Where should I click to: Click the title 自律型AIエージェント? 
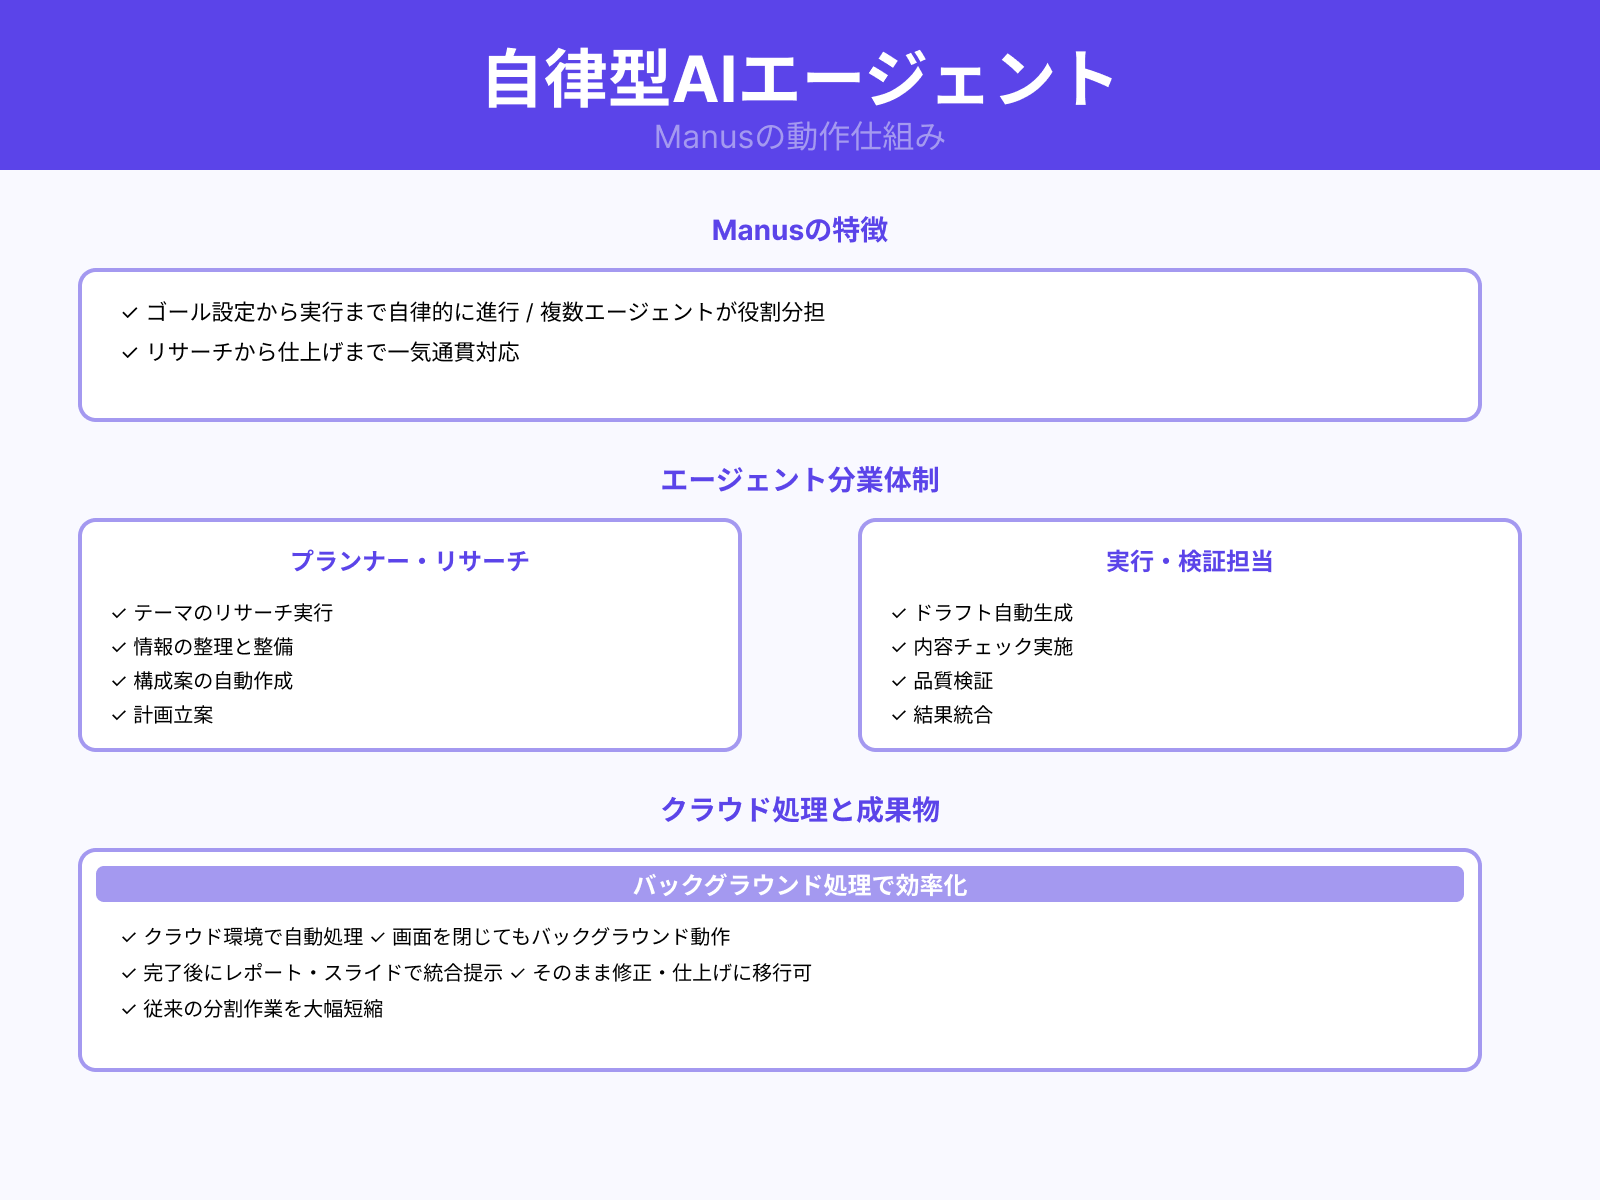pyautogui.click(x=800, y=78)
